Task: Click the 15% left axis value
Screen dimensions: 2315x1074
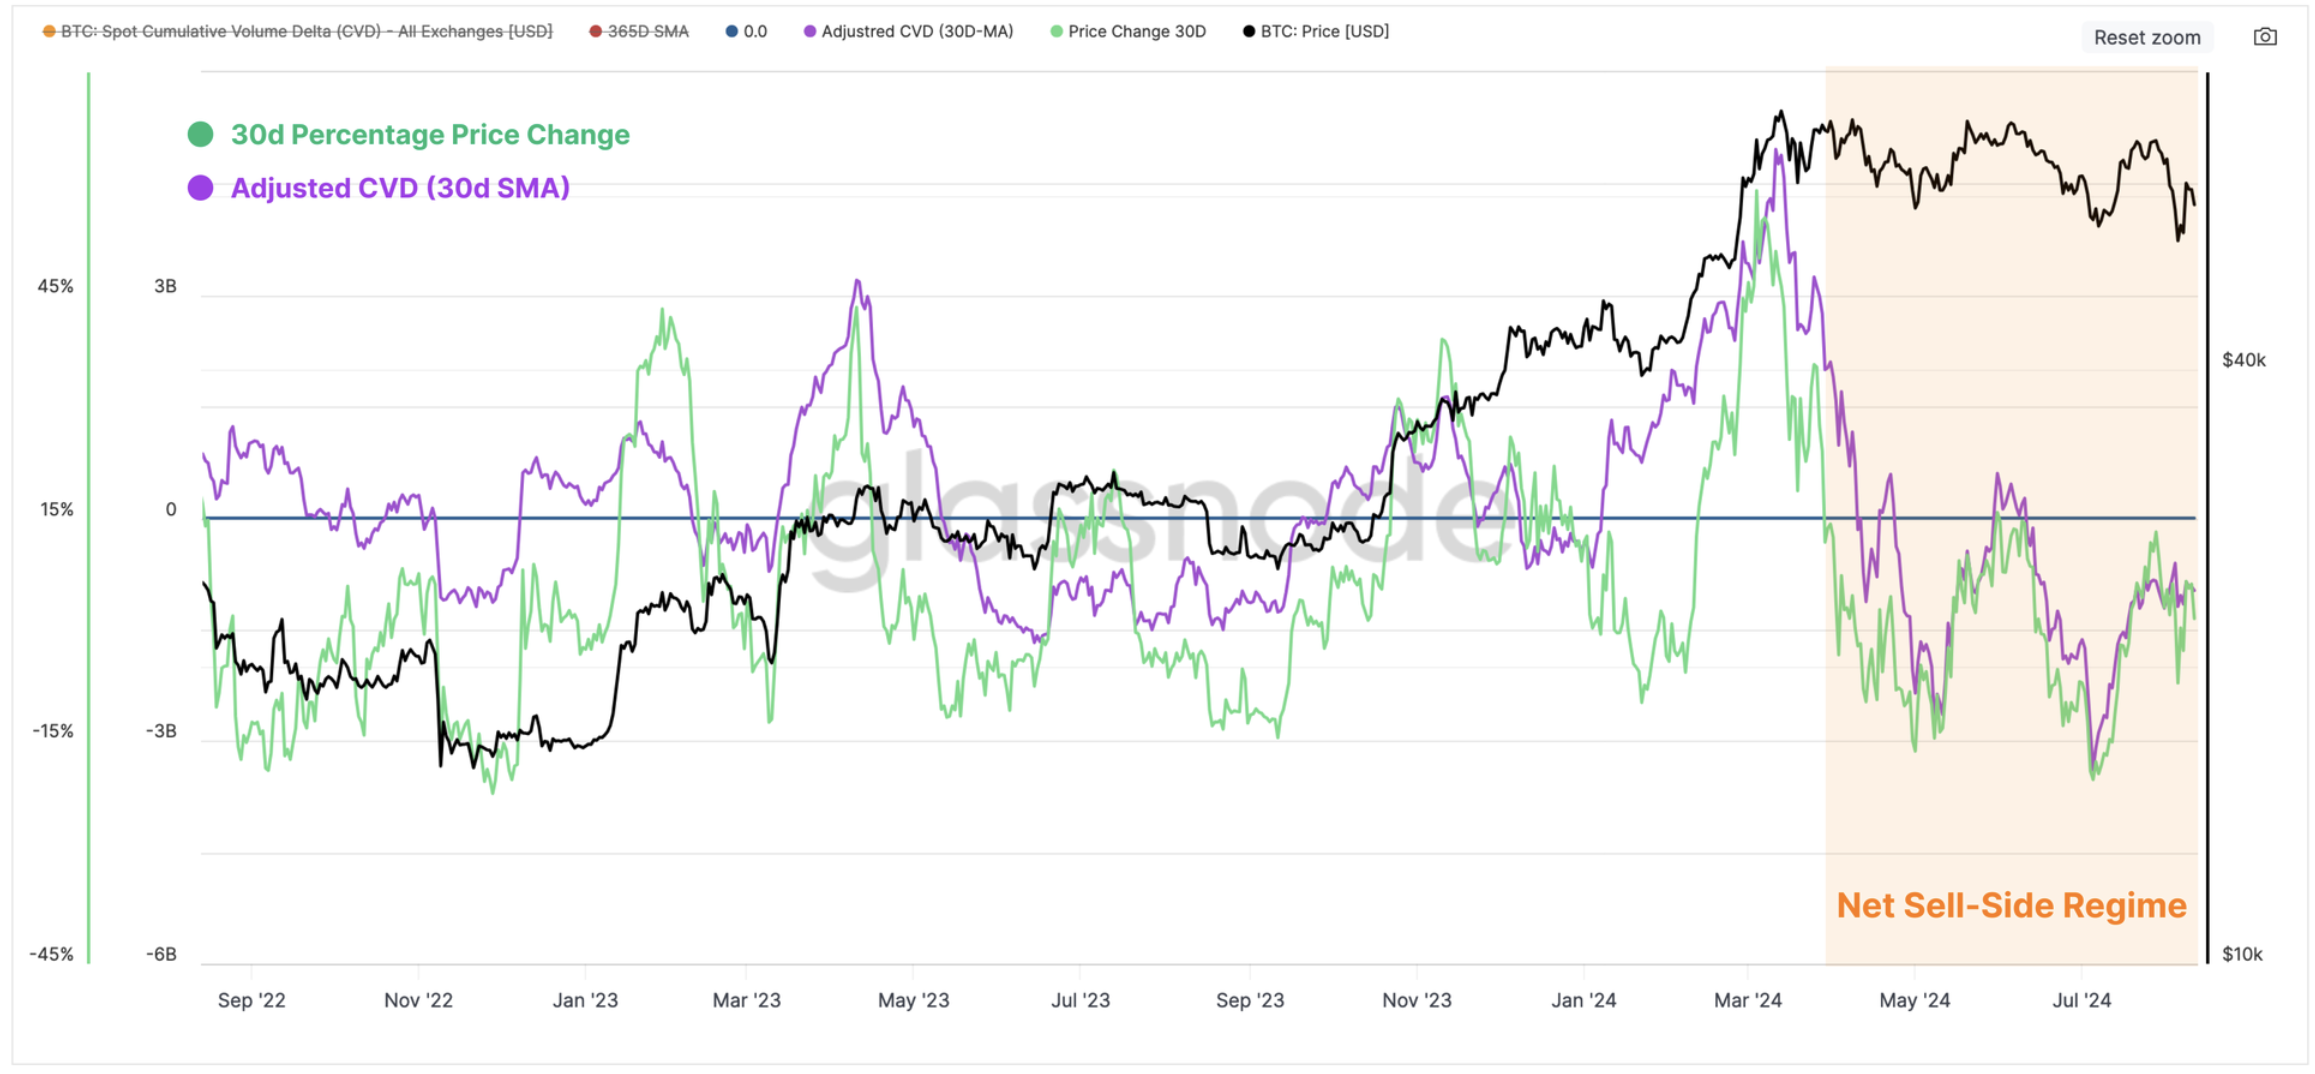Action: point(56,510)
